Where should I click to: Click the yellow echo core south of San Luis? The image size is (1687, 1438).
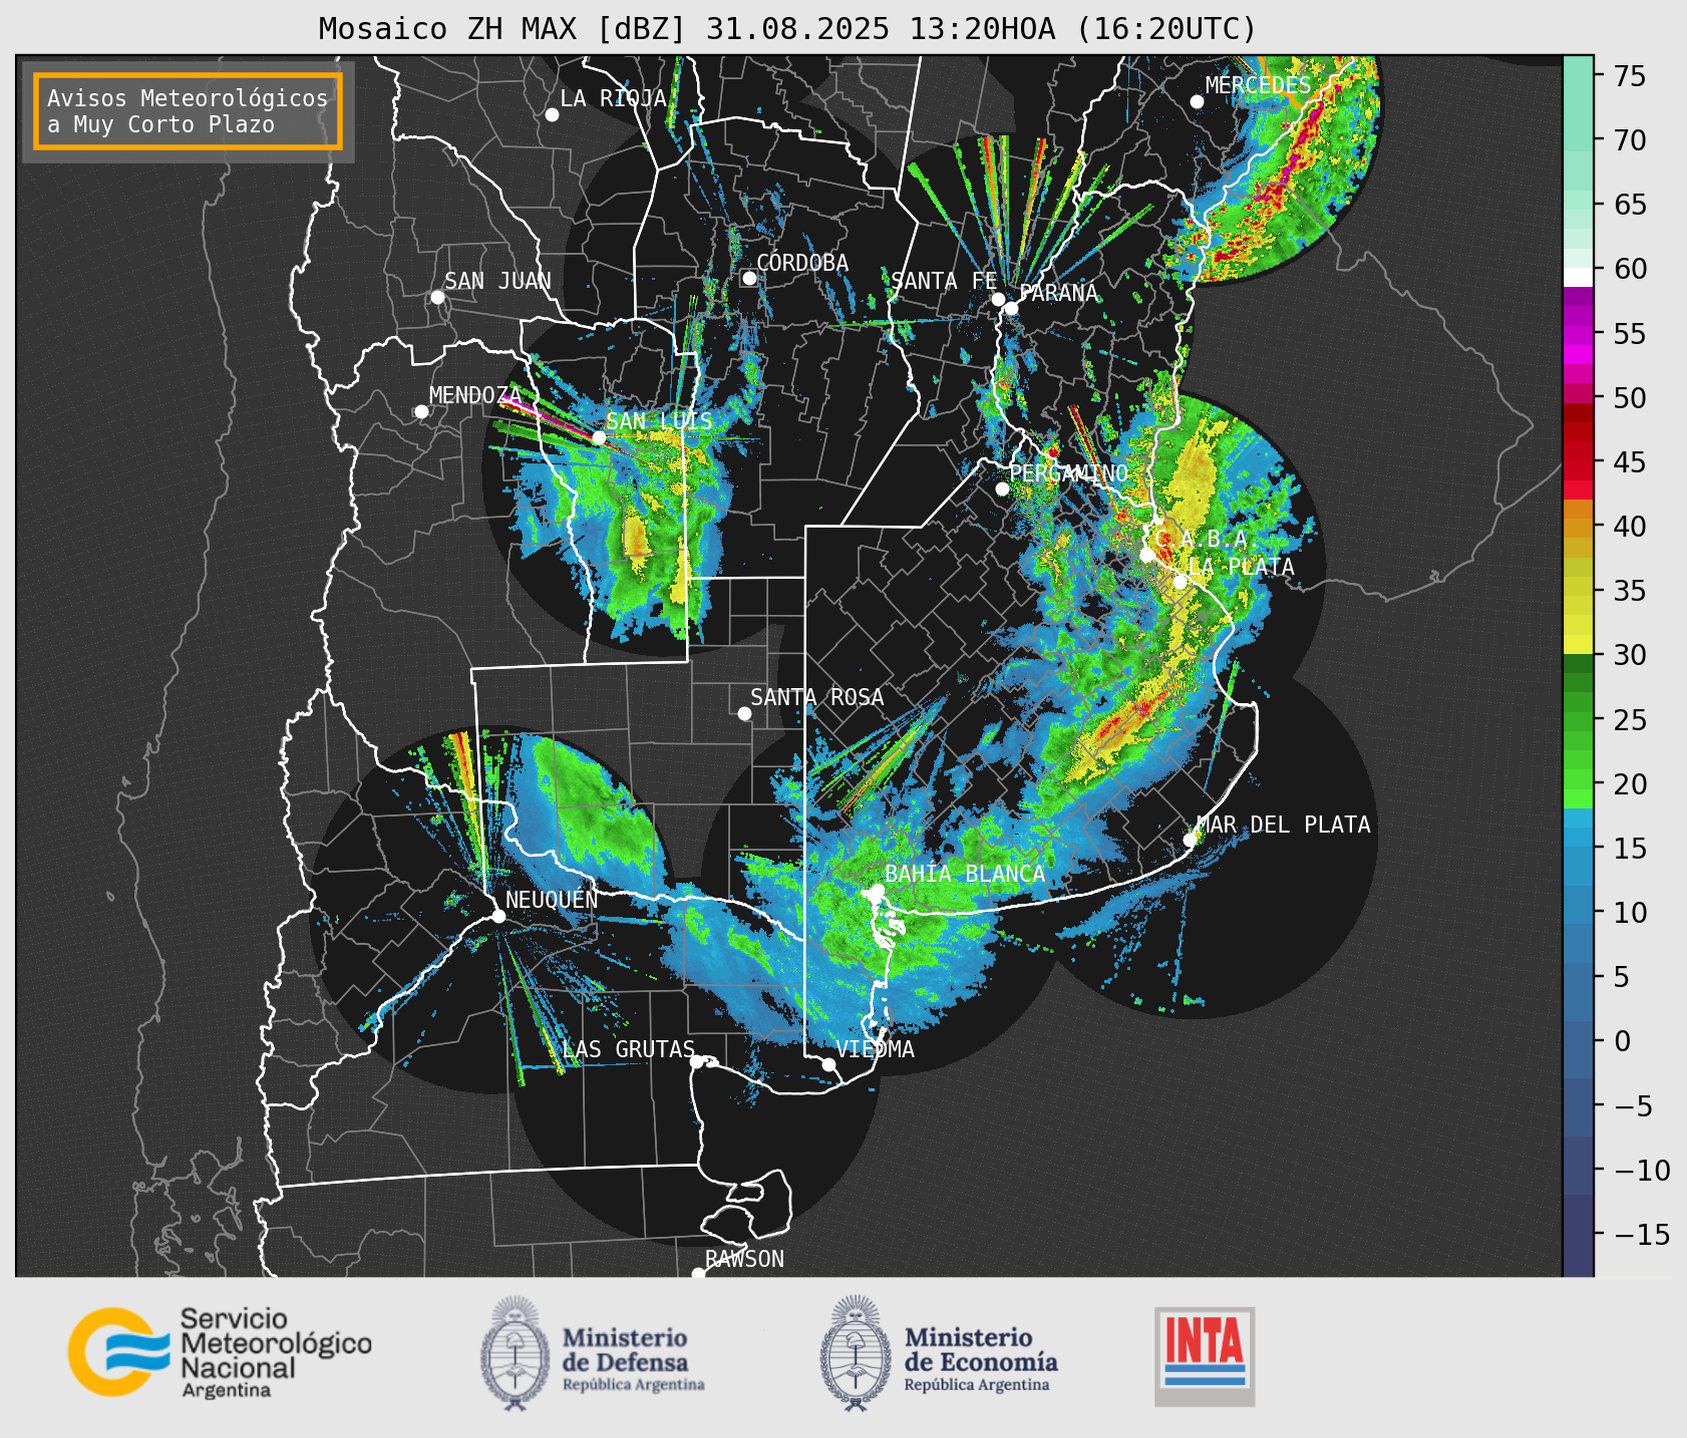click(x=637, y=536)
